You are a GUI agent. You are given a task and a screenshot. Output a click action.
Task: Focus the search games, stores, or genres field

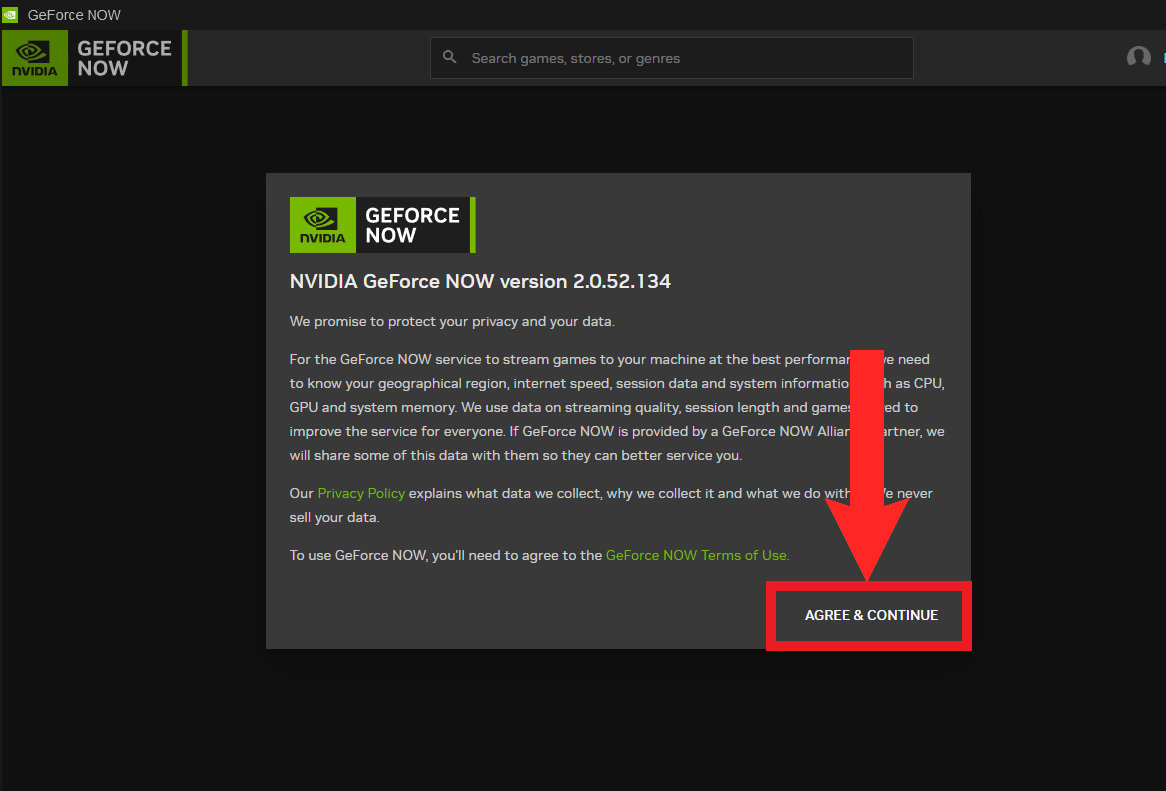click(671, 58)
